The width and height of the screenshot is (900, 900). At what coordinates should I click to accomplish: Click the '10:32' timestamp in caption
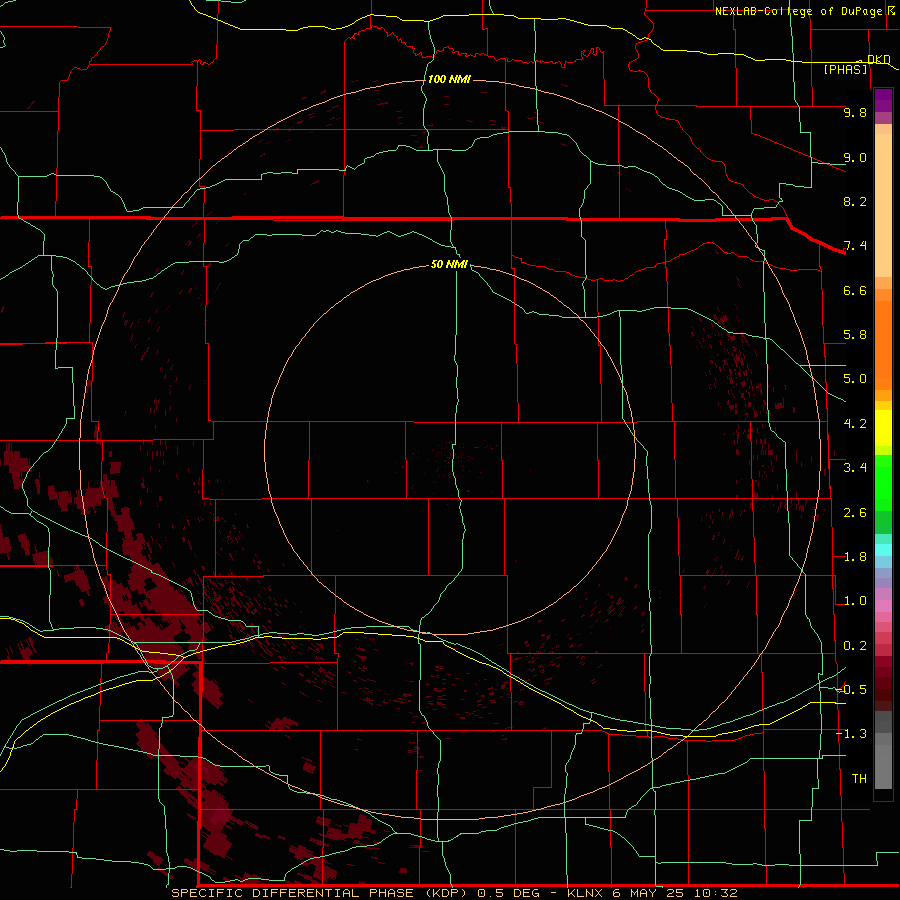716,893
